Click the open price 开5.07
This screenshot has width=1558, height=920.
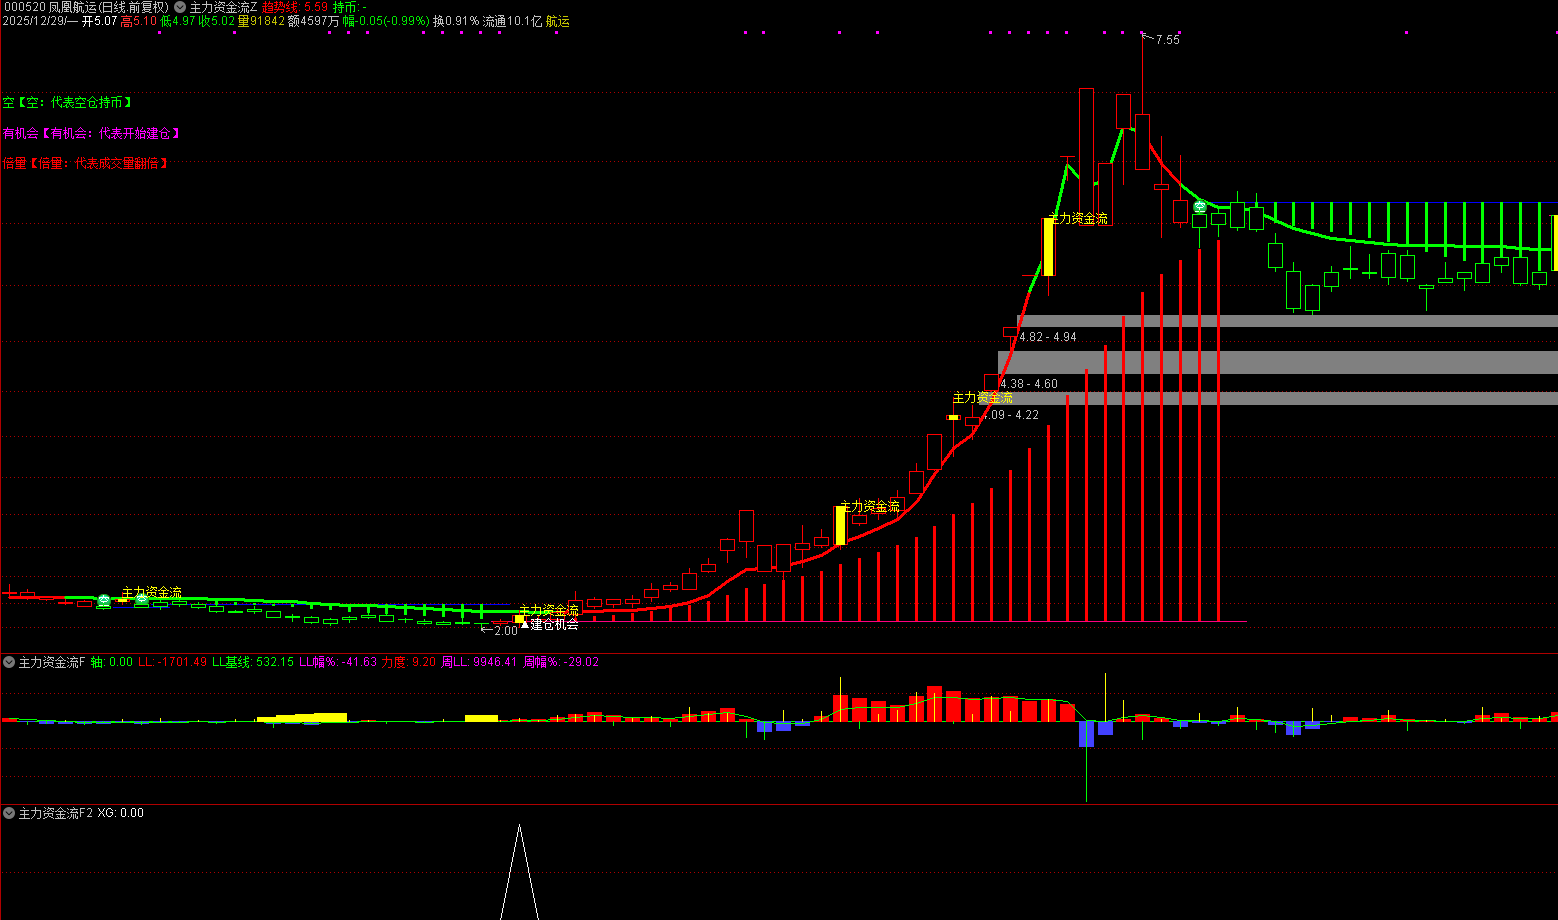(x=99, y=21)
